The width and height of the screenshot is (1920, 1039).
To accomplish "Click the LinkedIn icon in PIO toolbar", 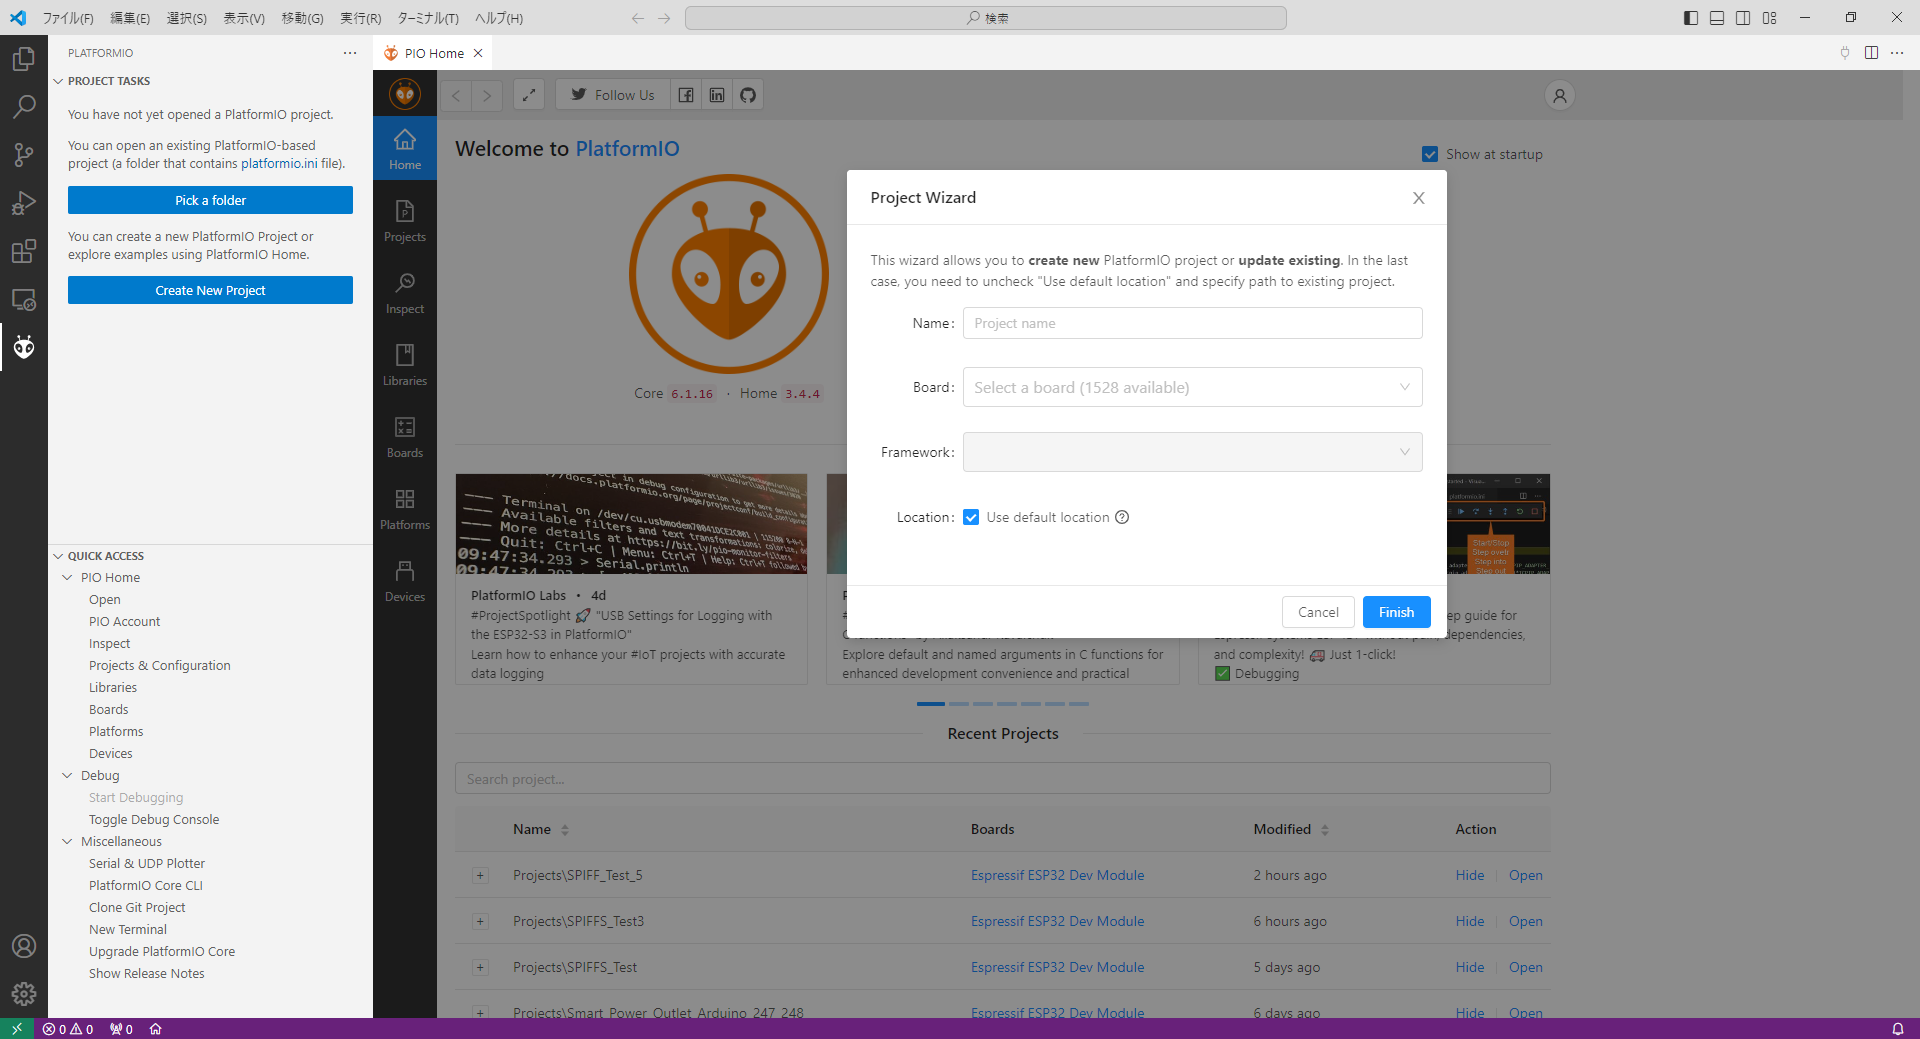I will tap(717, 95).
